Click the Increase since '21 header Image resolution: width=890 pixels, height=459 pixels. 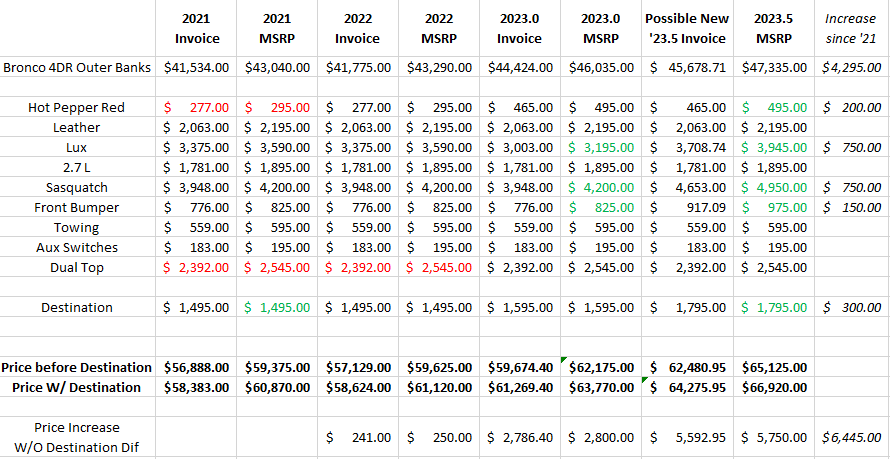tap(852, 28)
